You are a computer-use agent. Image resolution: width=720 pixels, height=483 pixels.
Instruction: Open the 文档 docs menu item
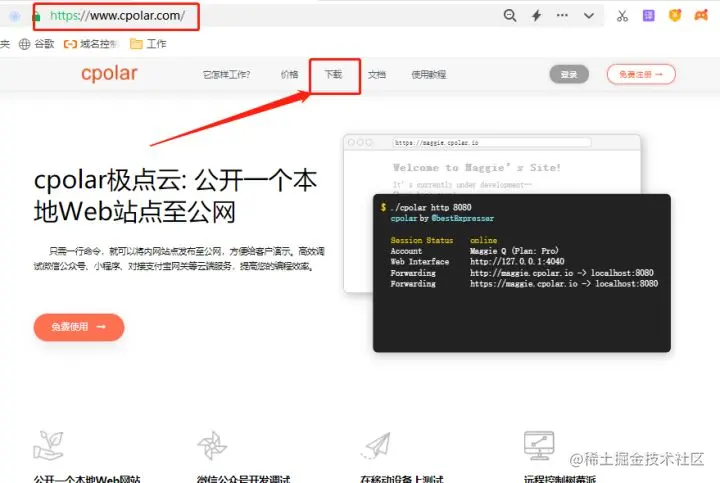click(x=377, y=74)
